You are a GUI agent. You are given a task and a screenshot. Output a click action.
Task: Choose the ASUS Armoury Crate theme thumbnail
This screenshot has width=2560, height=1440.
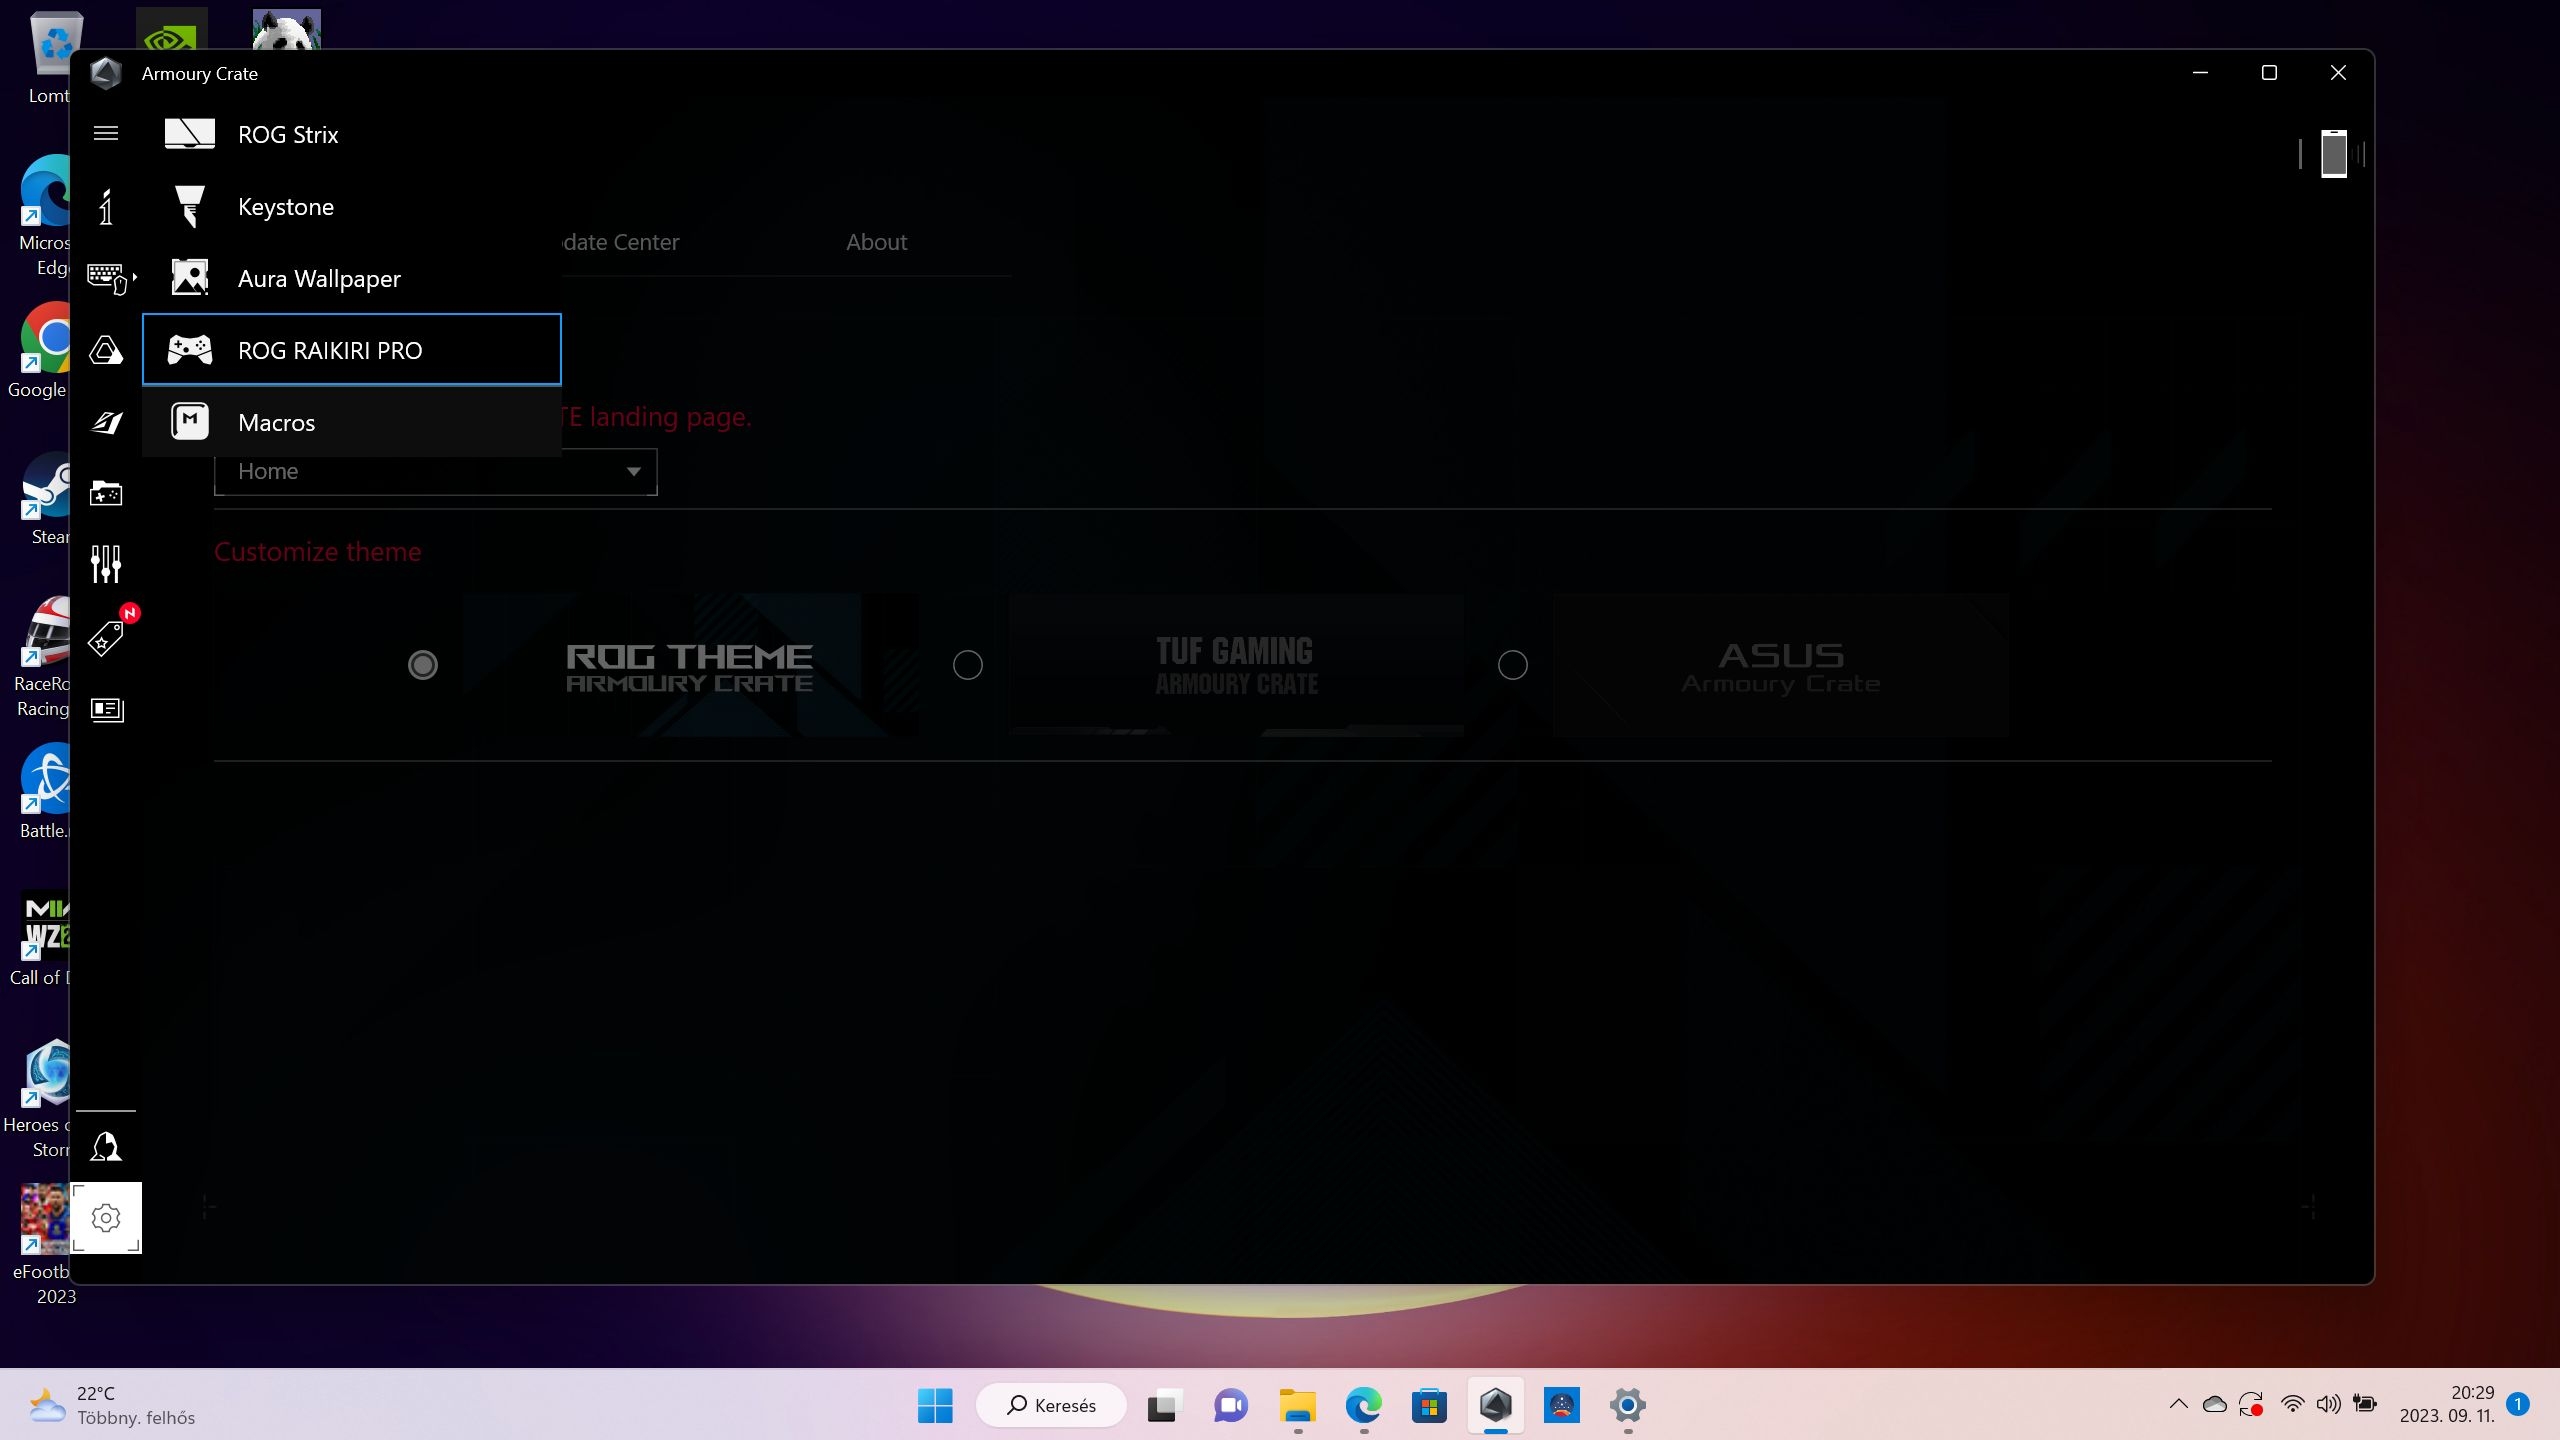click(x=1781, y=665)
